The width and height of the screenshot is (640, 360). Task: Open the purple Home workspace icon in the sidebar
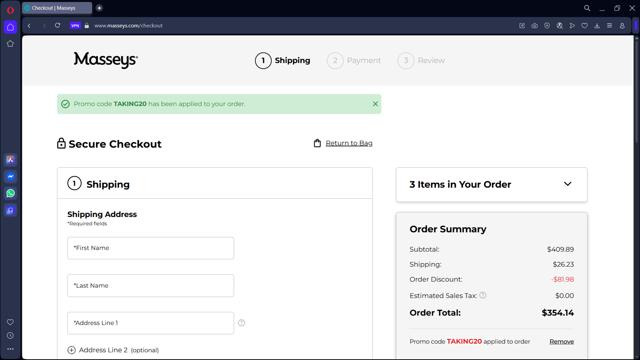coord(10,27)
